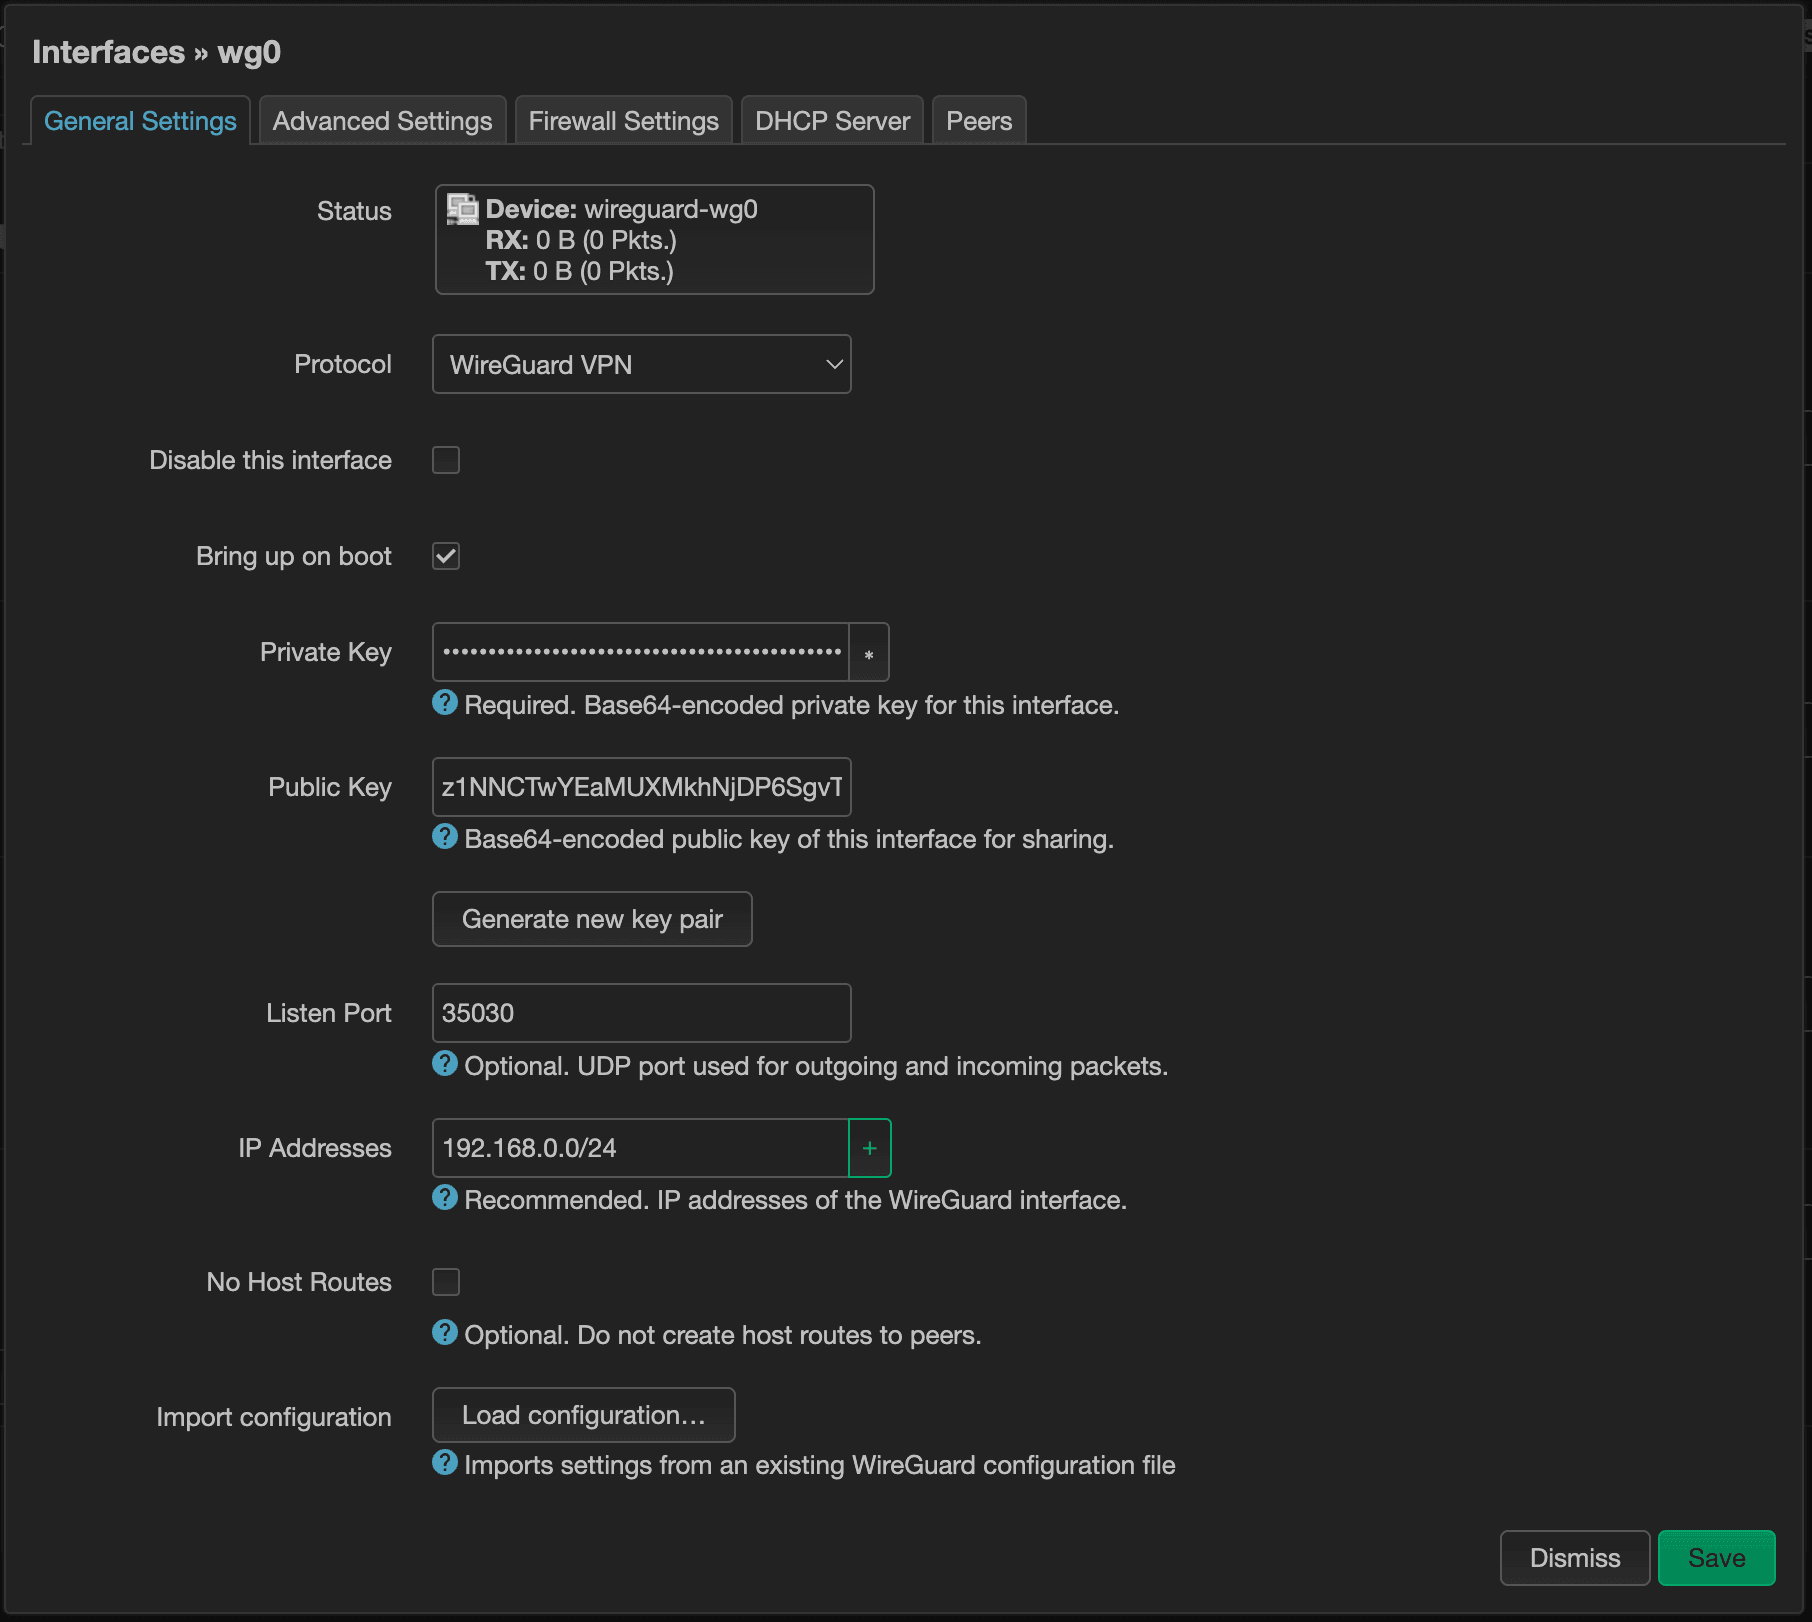The width and height of the screenshot is (1812, 1622).
Task: Click help icon beside Public Key hint
Action: [x=445, y=837]
